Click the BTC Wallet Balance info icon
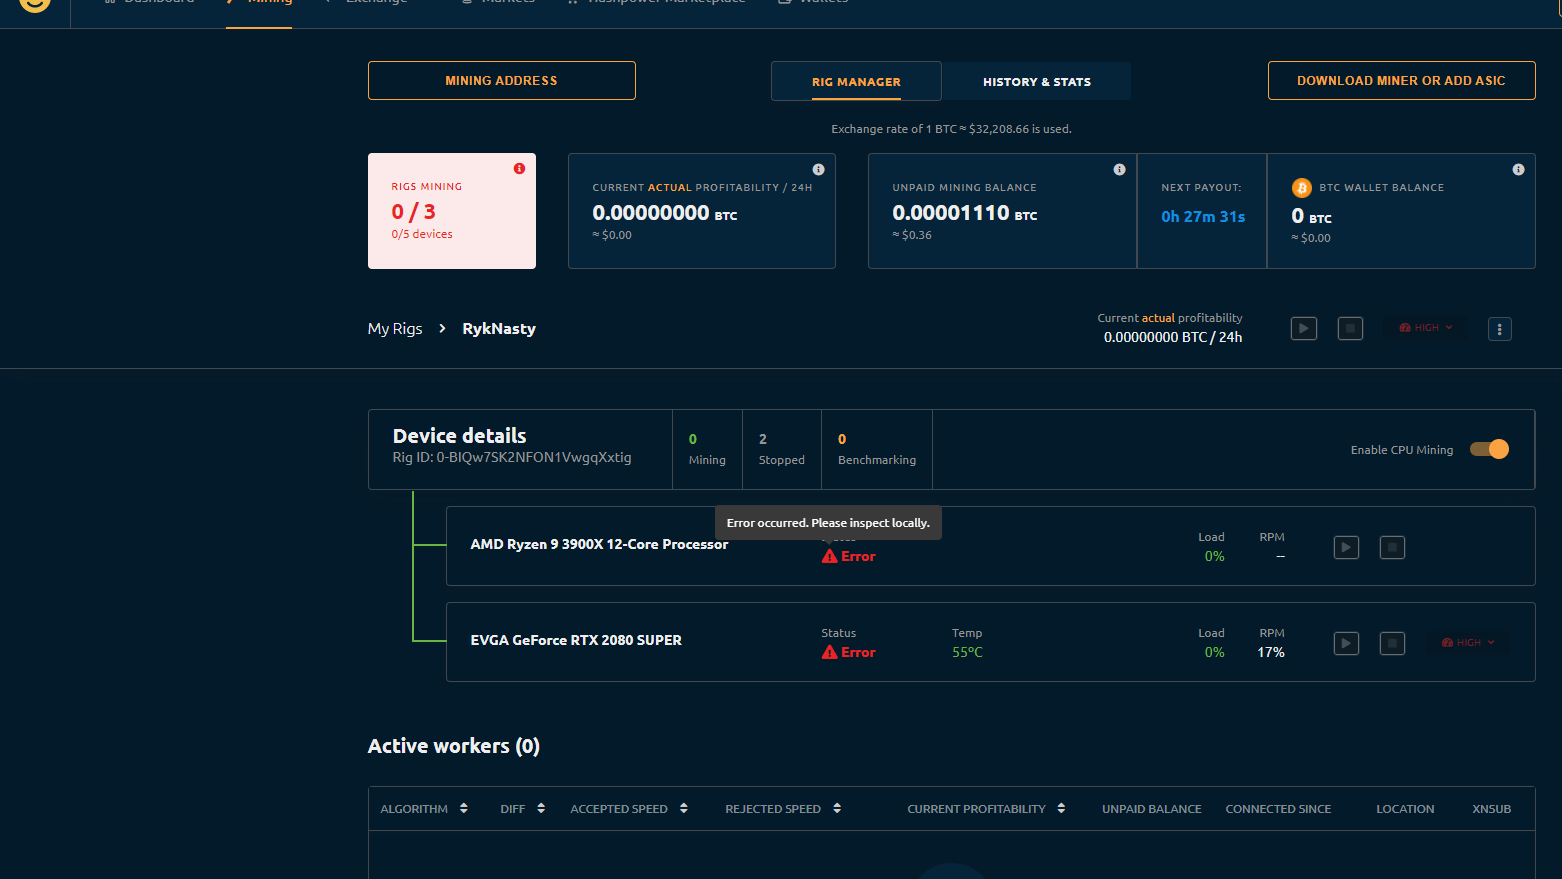 tap(1518, 169)
